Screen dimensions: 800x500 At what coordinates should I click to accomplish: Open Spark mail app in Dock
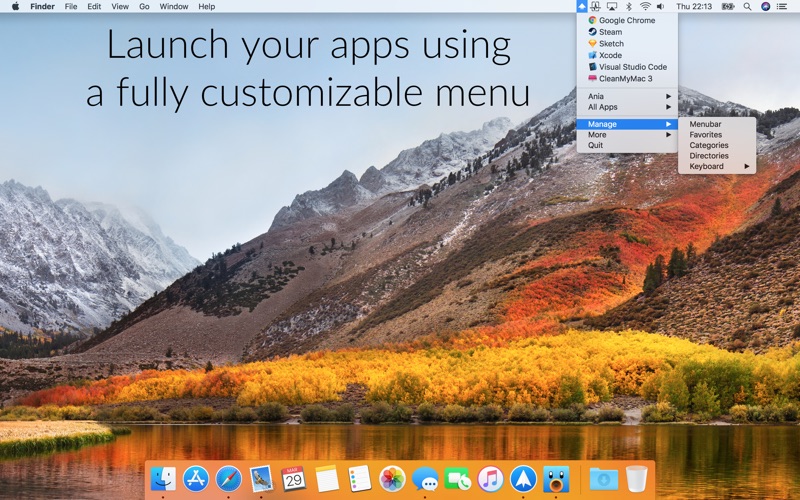click(x=523, y=479)
